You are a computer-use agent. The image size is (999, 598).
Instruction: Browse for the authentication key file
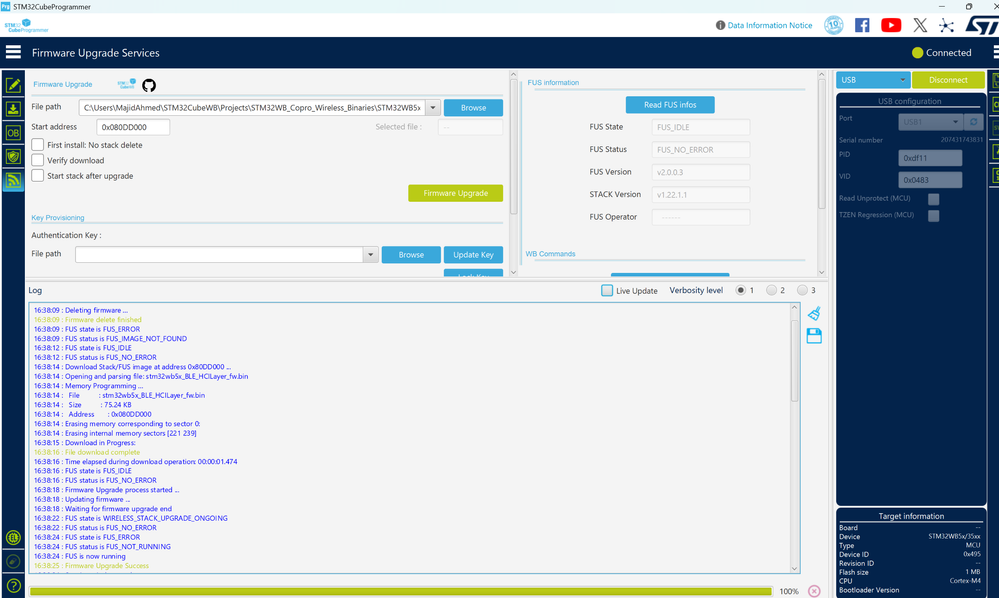click(411, 255)
